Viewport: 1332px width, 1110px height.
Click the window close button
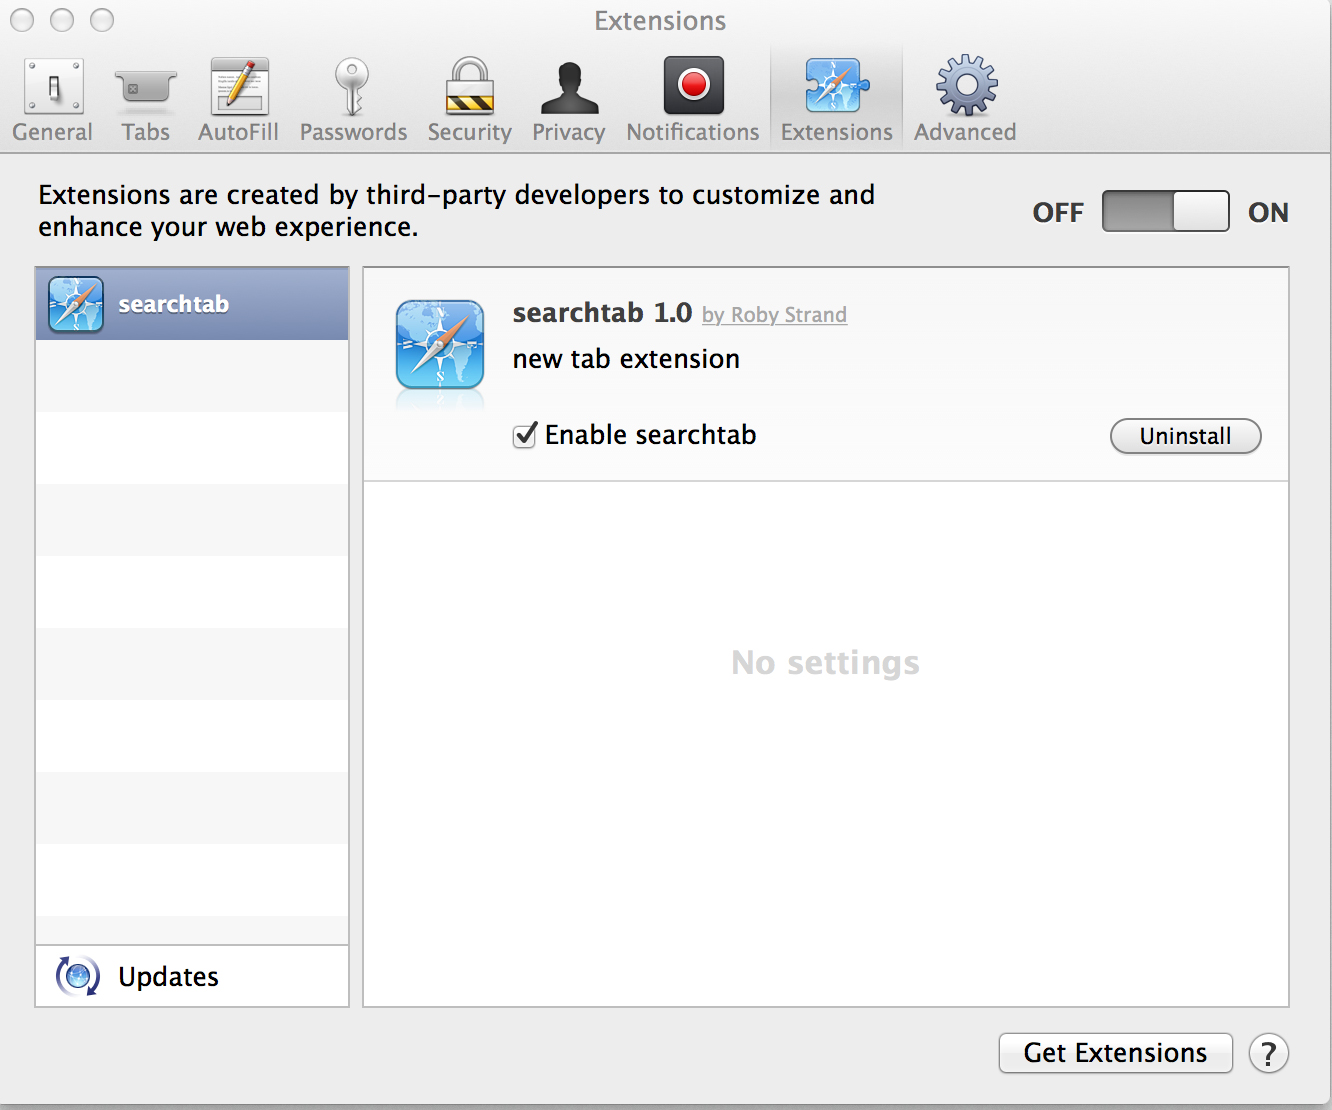(x=22, y=20)
